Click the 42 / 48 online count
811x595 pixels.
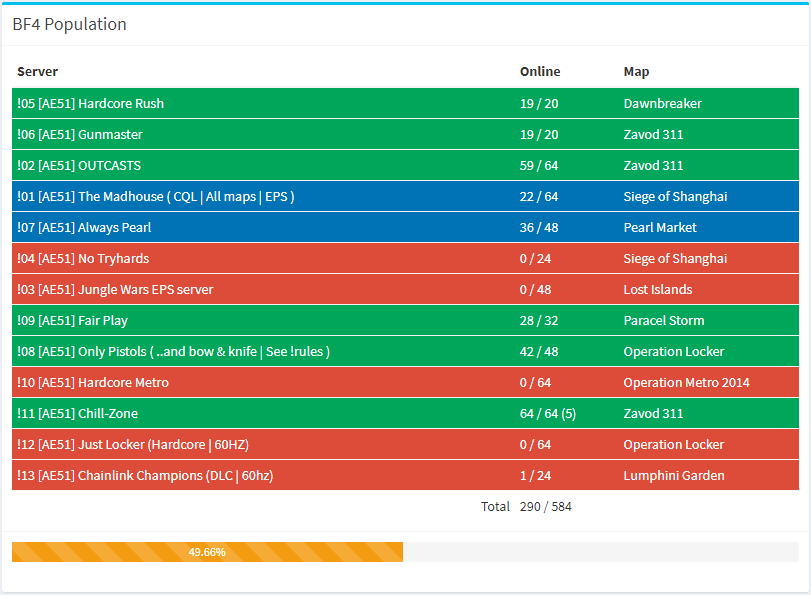pos(539,352)
